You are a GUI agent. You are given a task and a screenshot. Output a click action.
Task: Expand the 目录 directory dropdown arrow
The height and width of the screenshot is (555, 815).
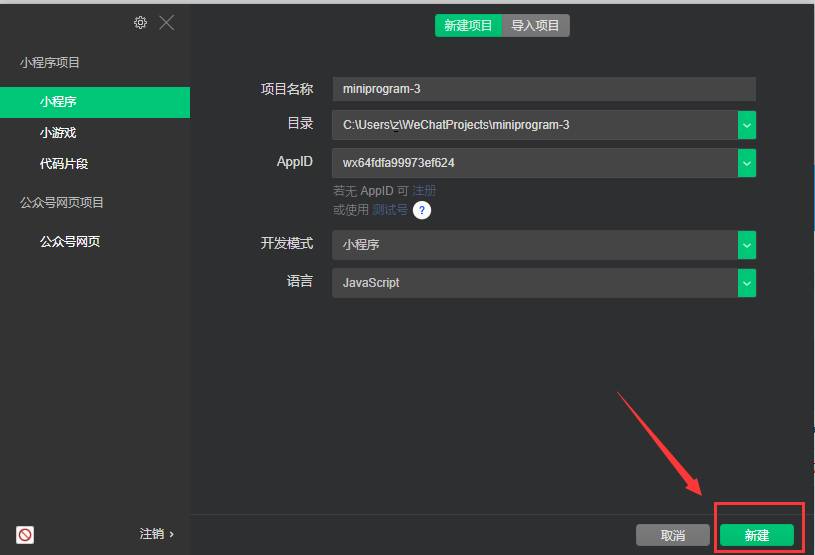tap(747, 125)
